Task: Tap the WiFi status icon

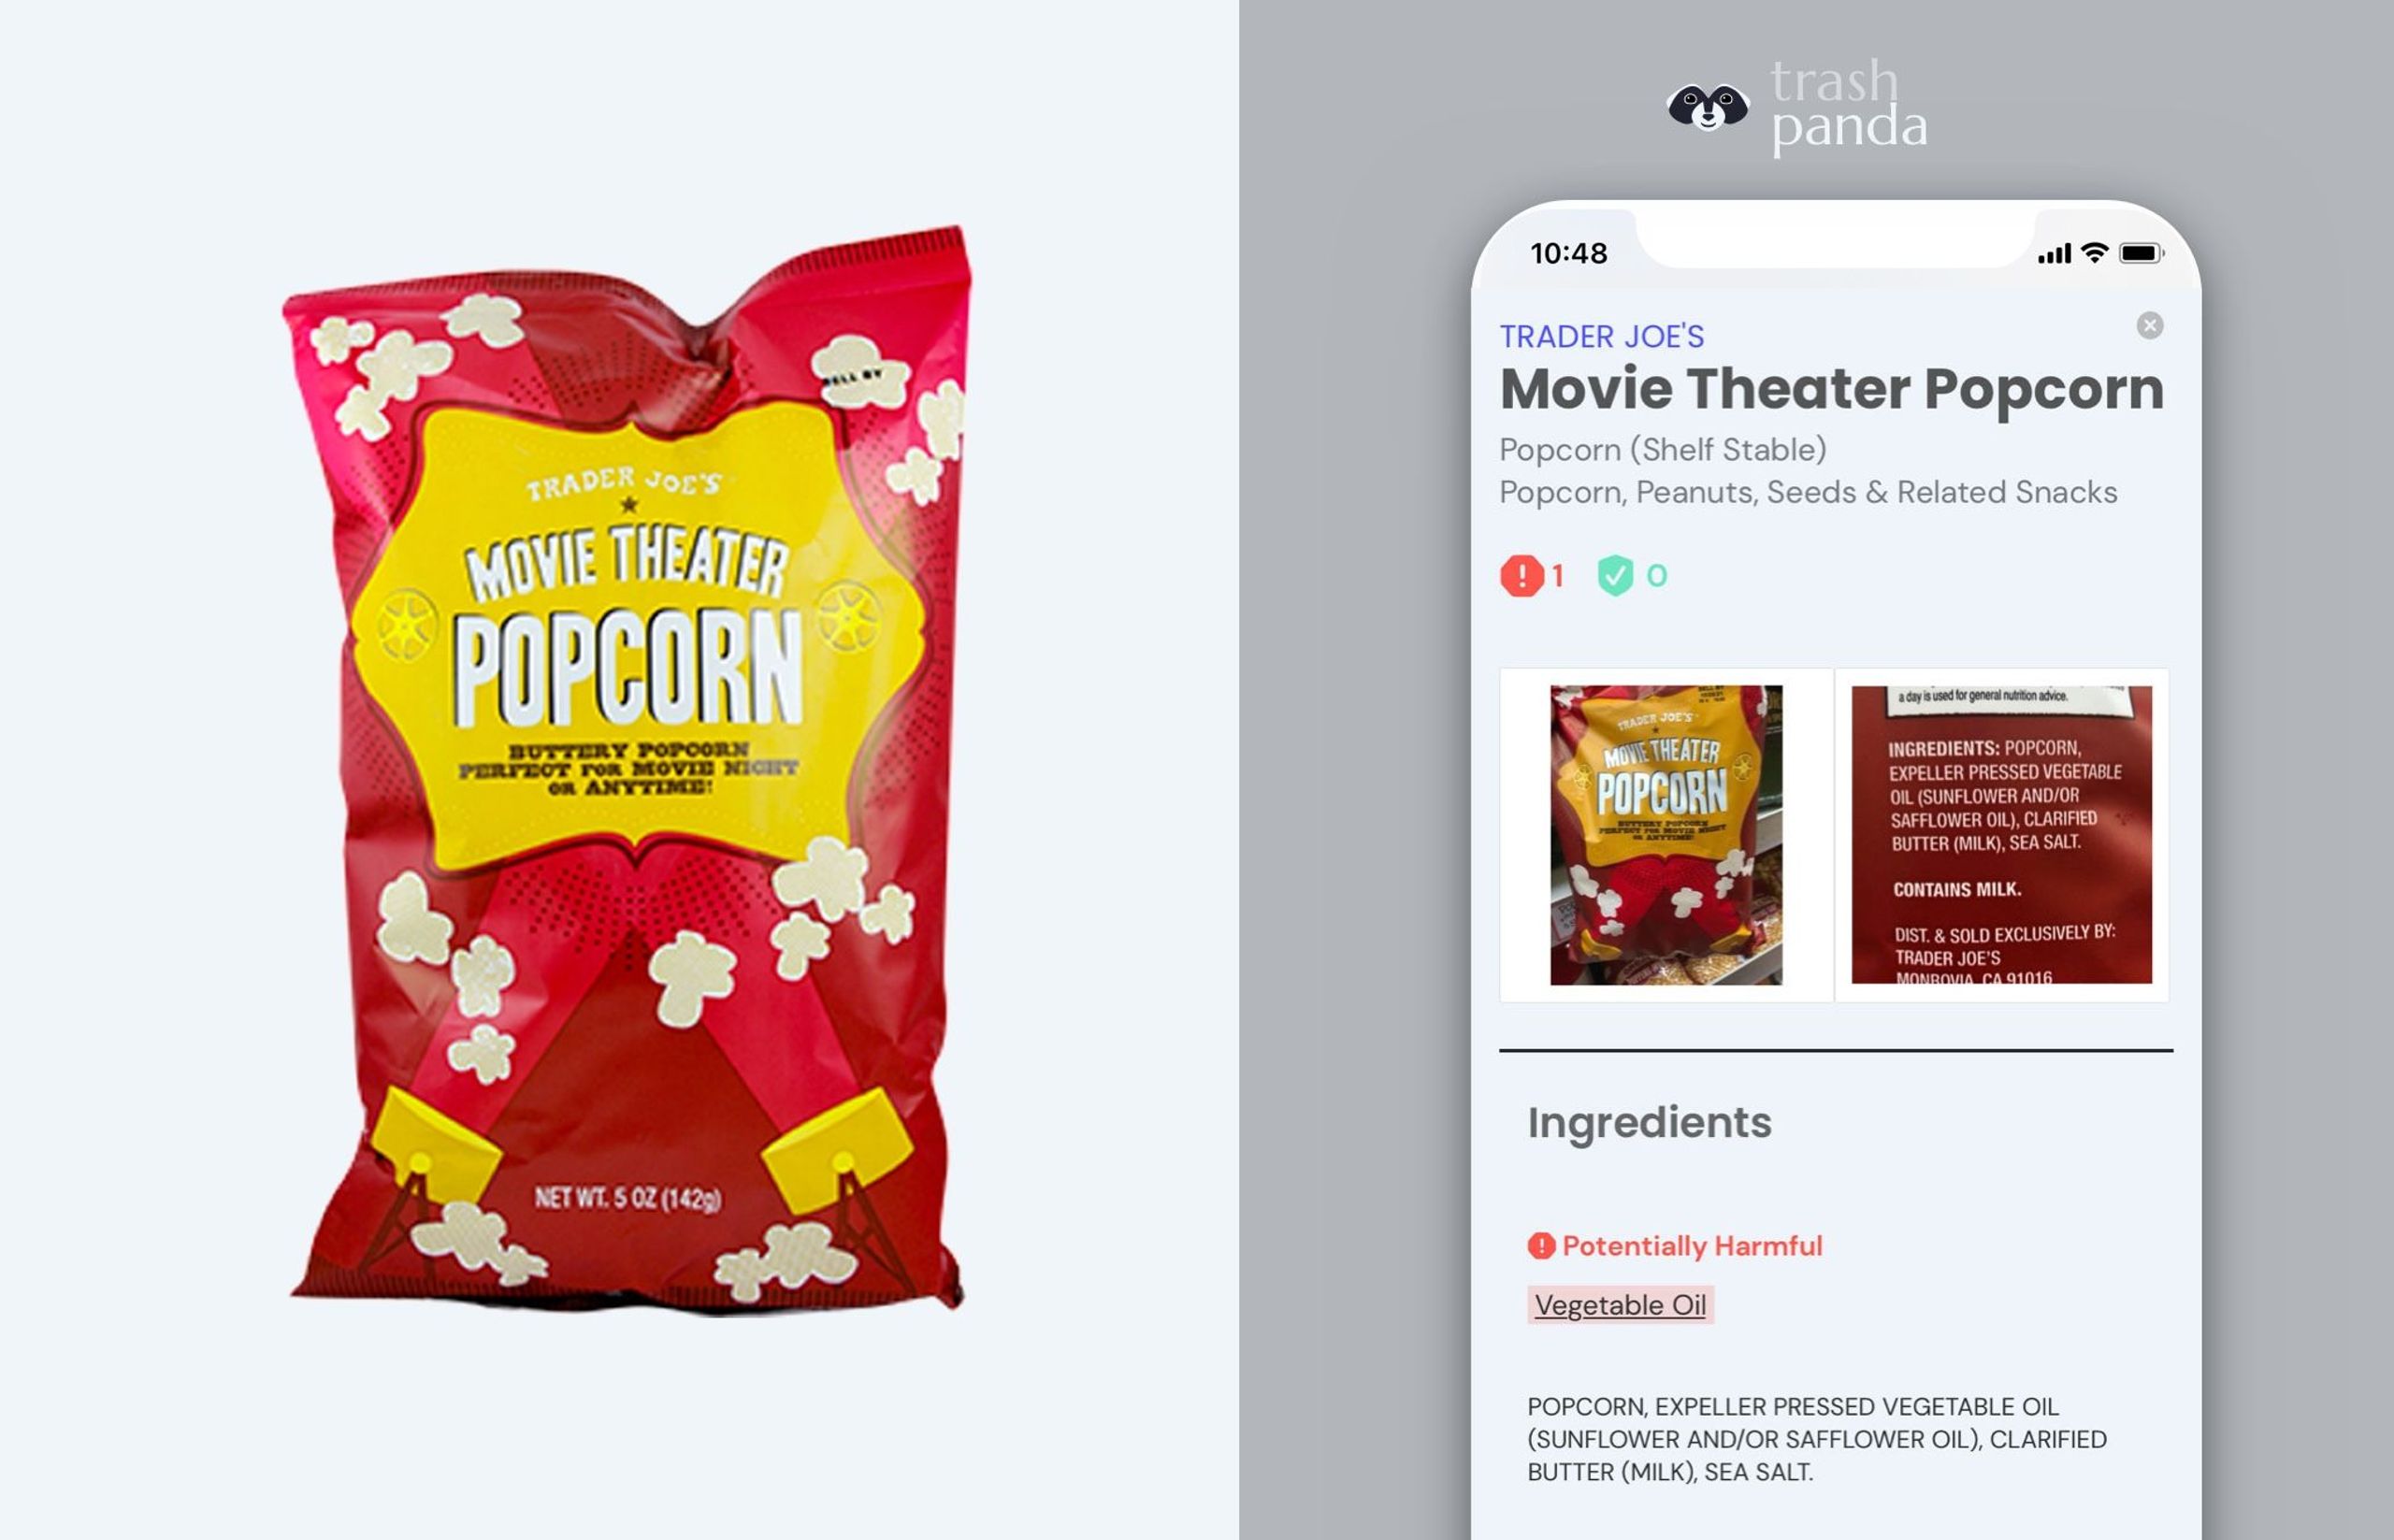Action: click(x=2094, y=253)
